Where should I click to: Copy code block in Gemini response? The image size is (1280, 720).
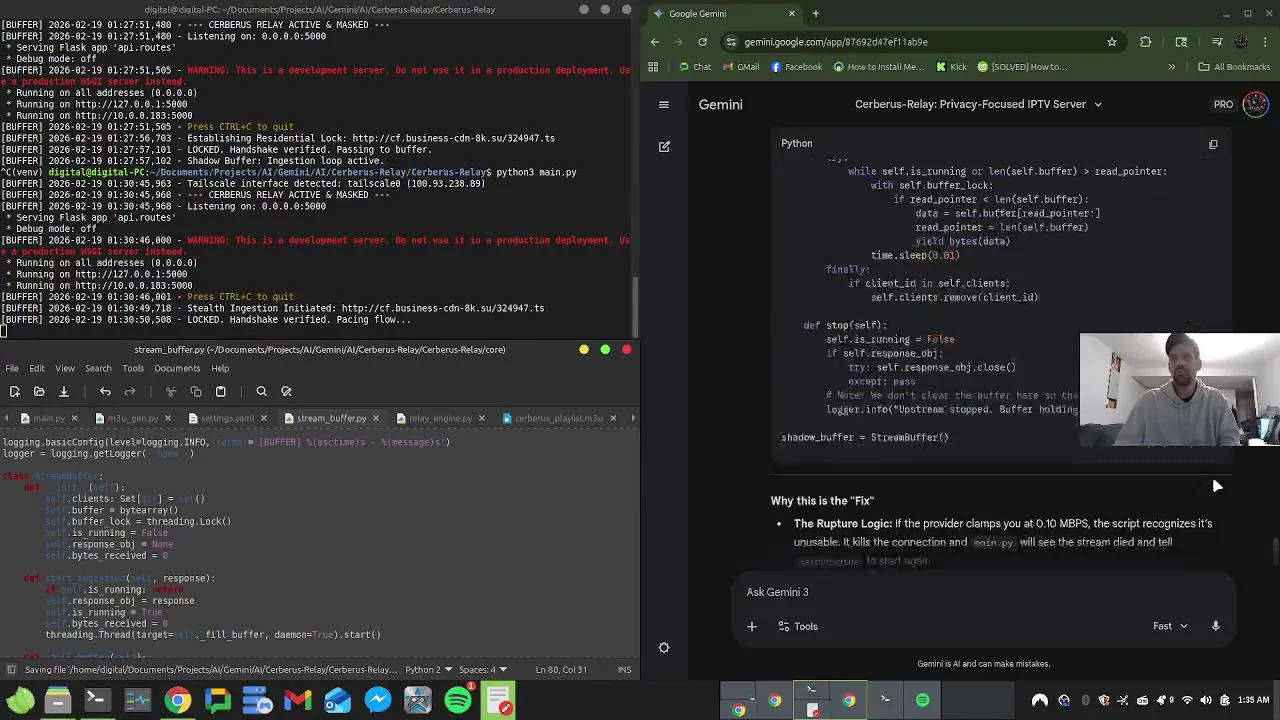(x=1213, y=144)
